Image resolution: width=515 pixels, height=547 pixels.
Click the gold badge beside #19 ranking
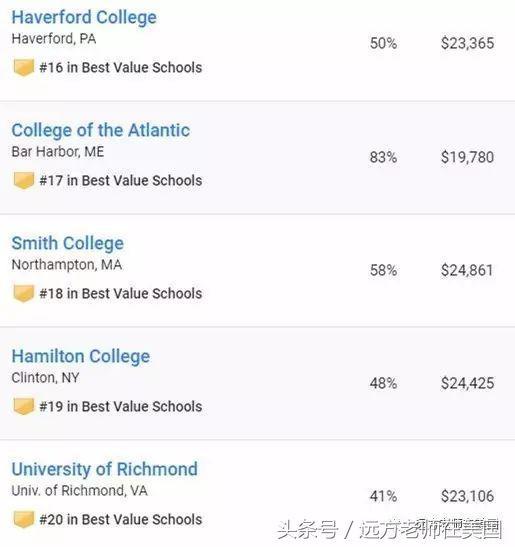tap(24, 406)
